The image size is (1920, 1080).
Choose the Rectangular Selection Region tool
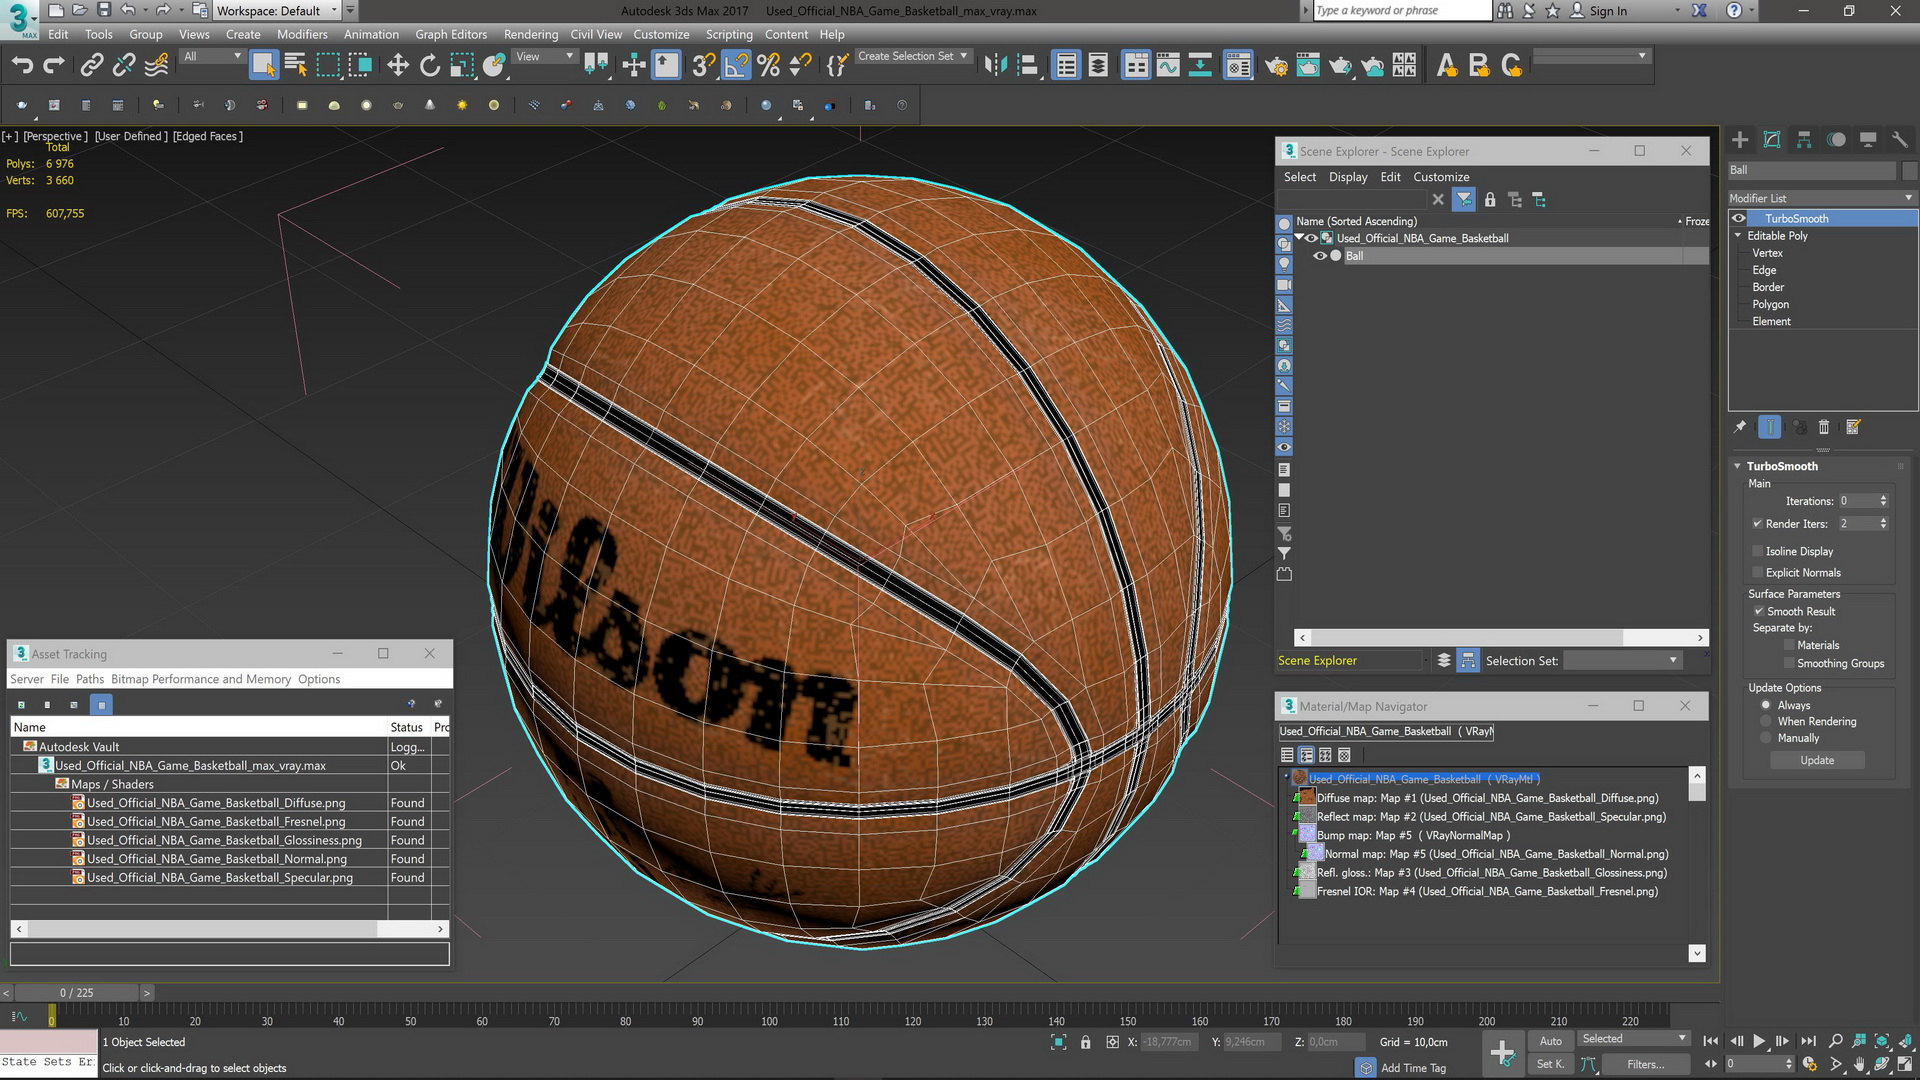tap(328, 66)
